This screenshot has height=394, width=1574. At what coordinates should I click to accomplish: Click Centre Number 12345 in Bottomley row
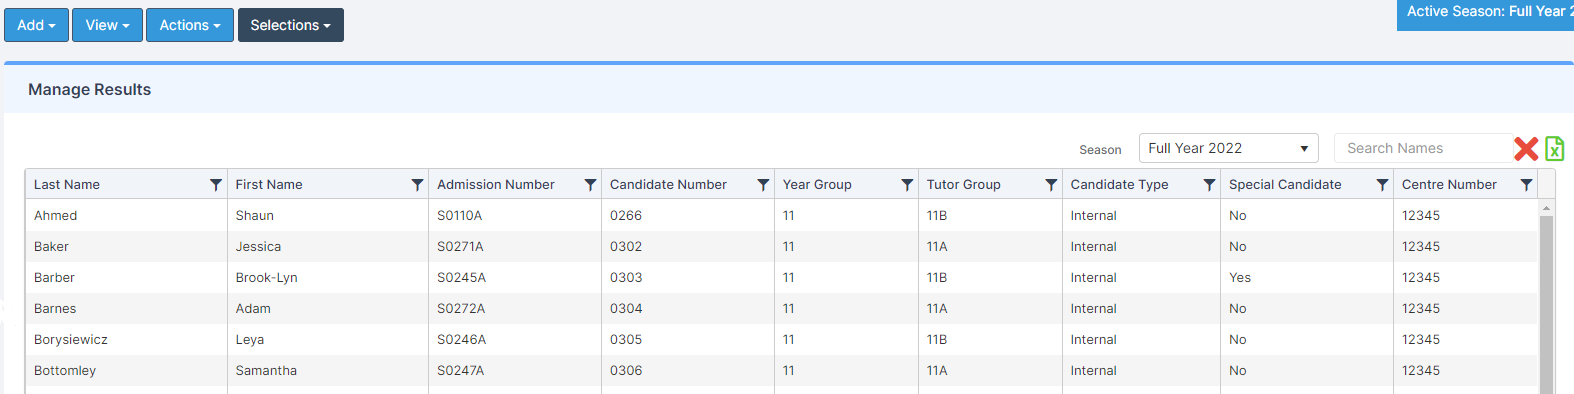(1421, 371)
